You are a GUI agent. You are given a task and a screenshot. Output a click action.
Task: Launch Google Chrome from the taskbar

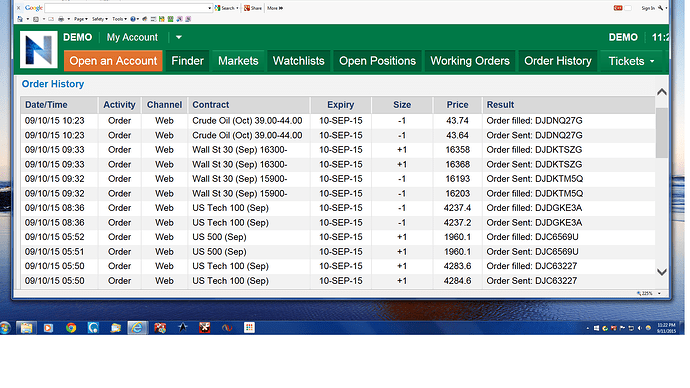[71, 328]
